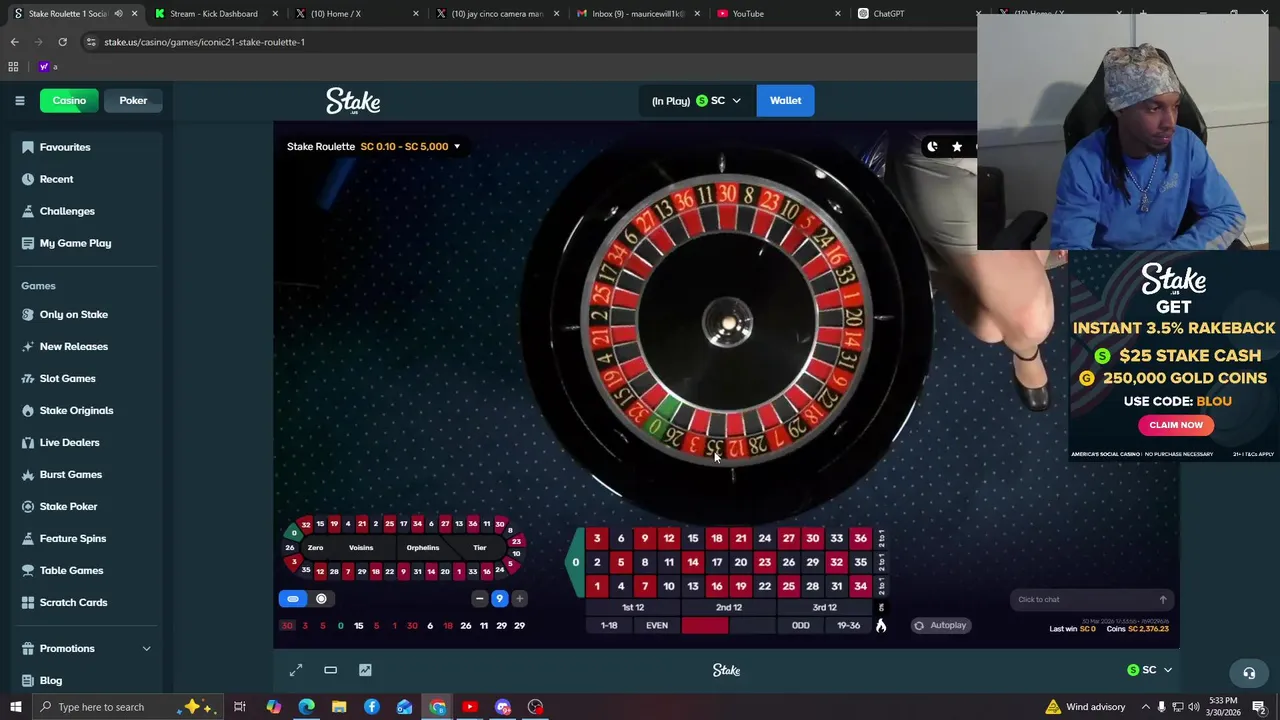Show hidden system tray icons

tap(1145, 707)
